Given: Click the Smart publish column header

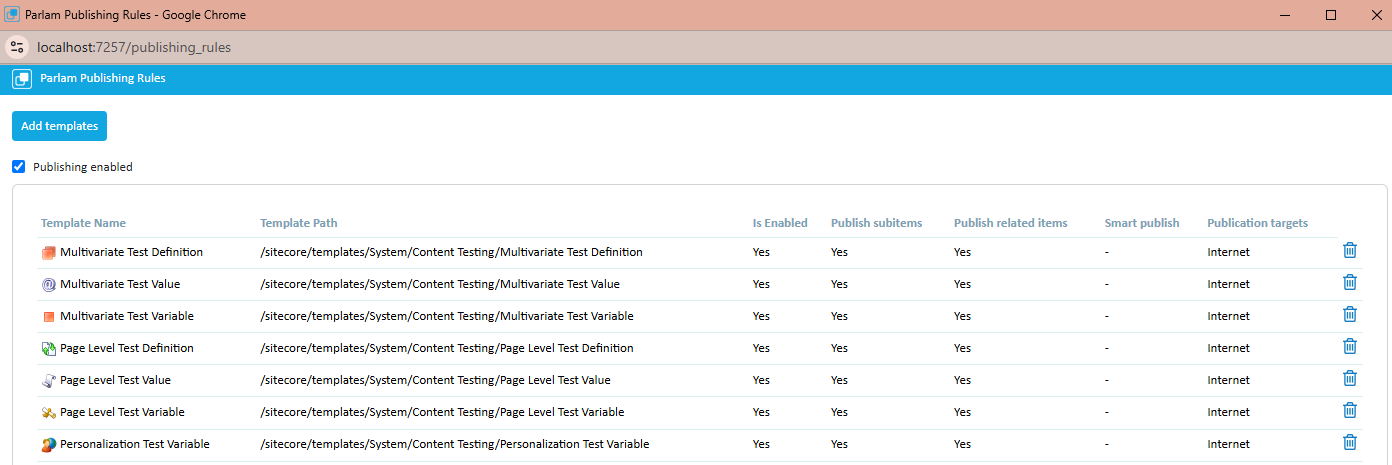Looking at the screenshot, I should pos(1142,223).
